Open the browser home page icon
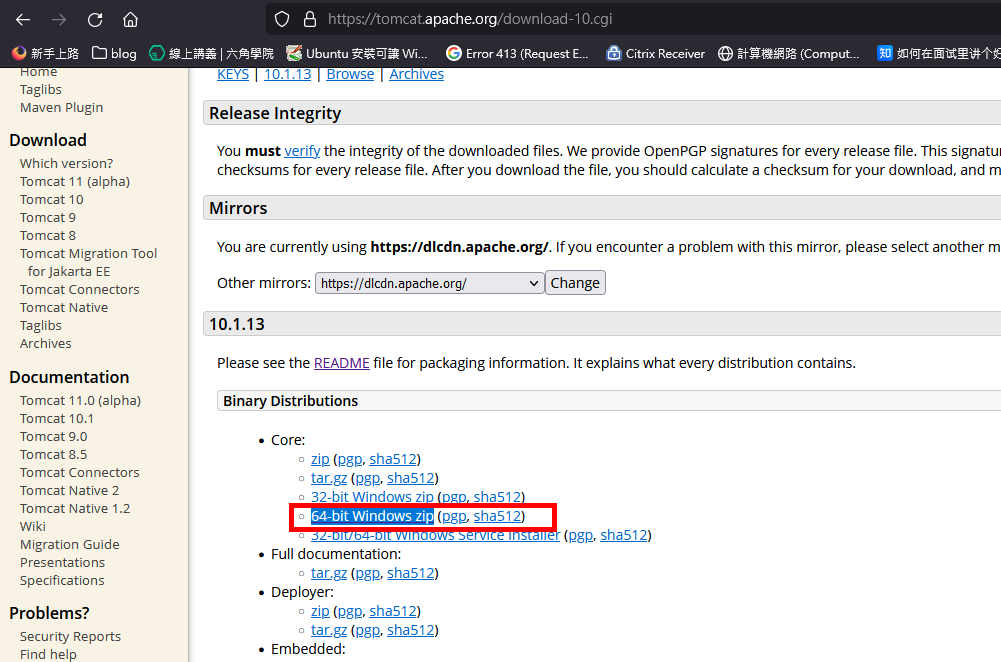The height and width of the screenshot is (662, 1001). [x=130, y=20]
